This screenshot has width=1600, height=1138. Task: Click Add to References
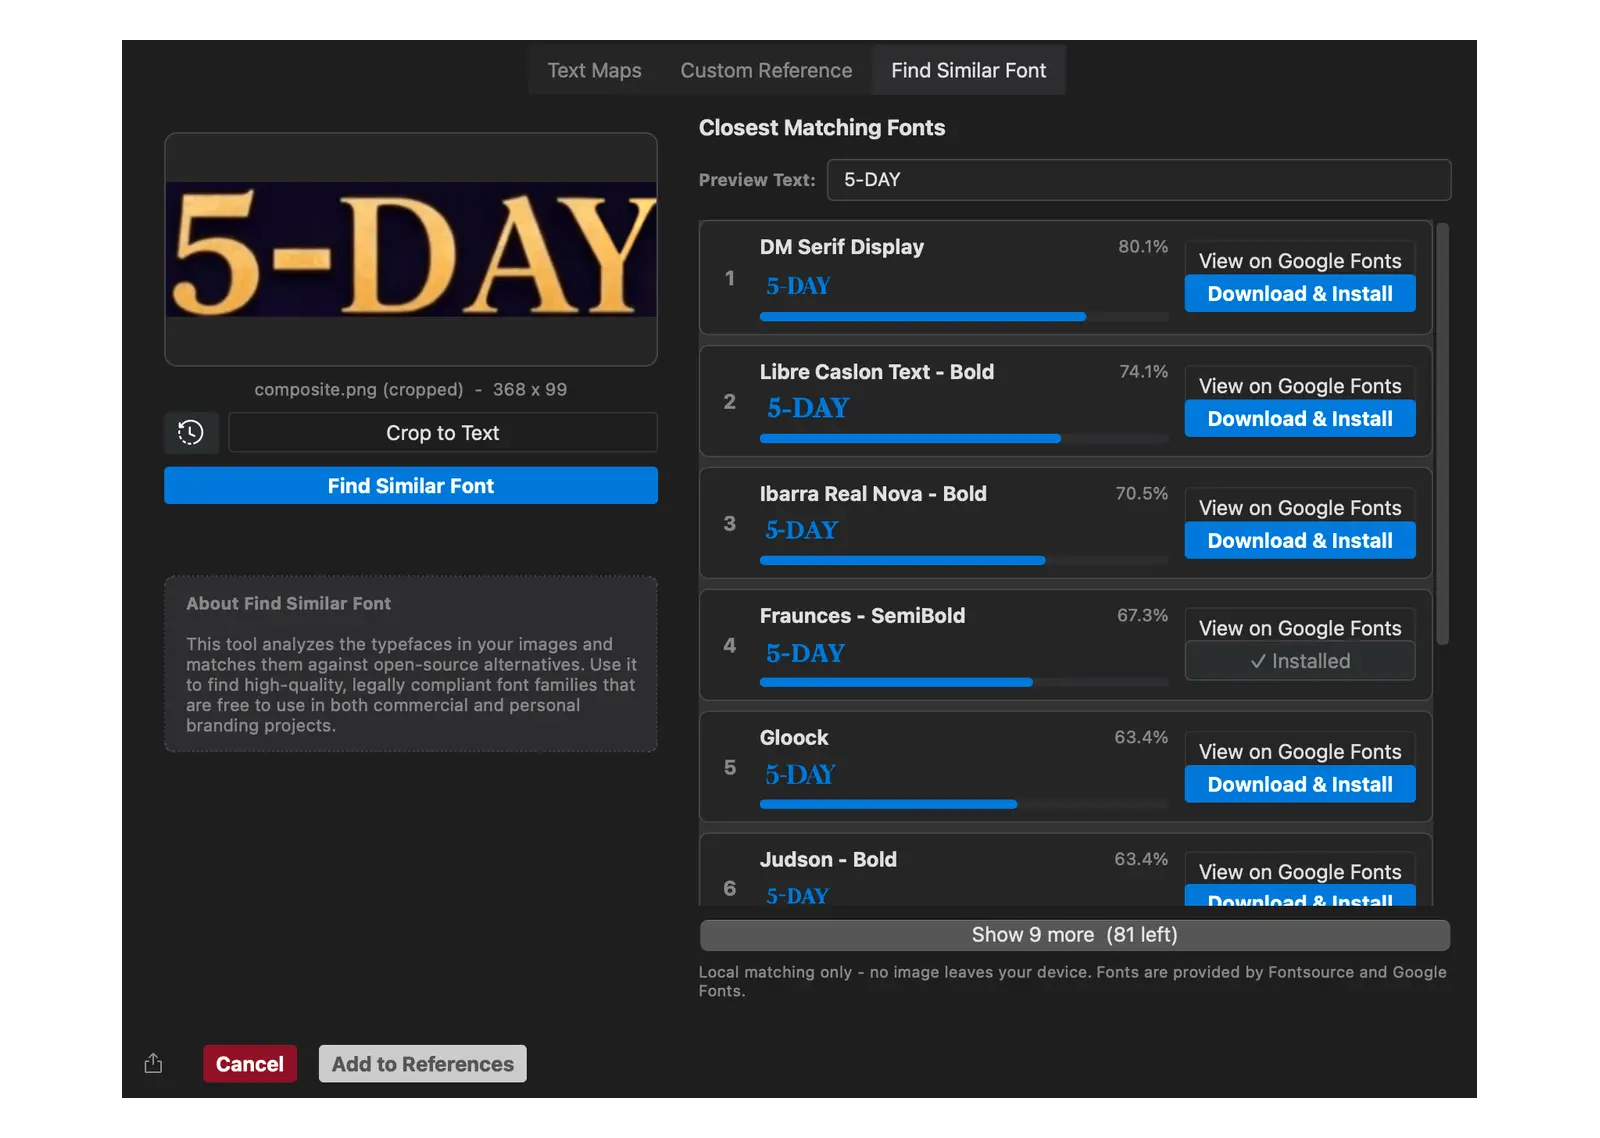click(x=423, y=1064)
